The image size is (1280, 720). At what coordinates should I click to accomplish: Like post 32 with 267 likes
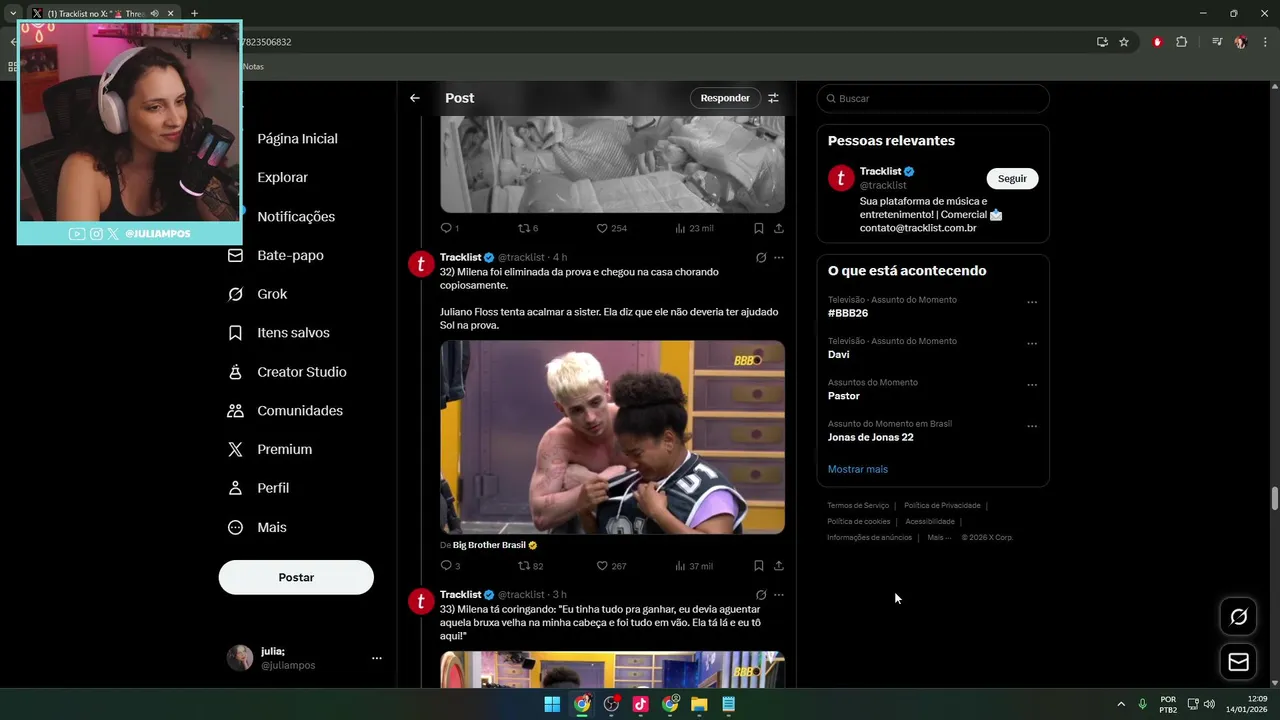(611, 566)
